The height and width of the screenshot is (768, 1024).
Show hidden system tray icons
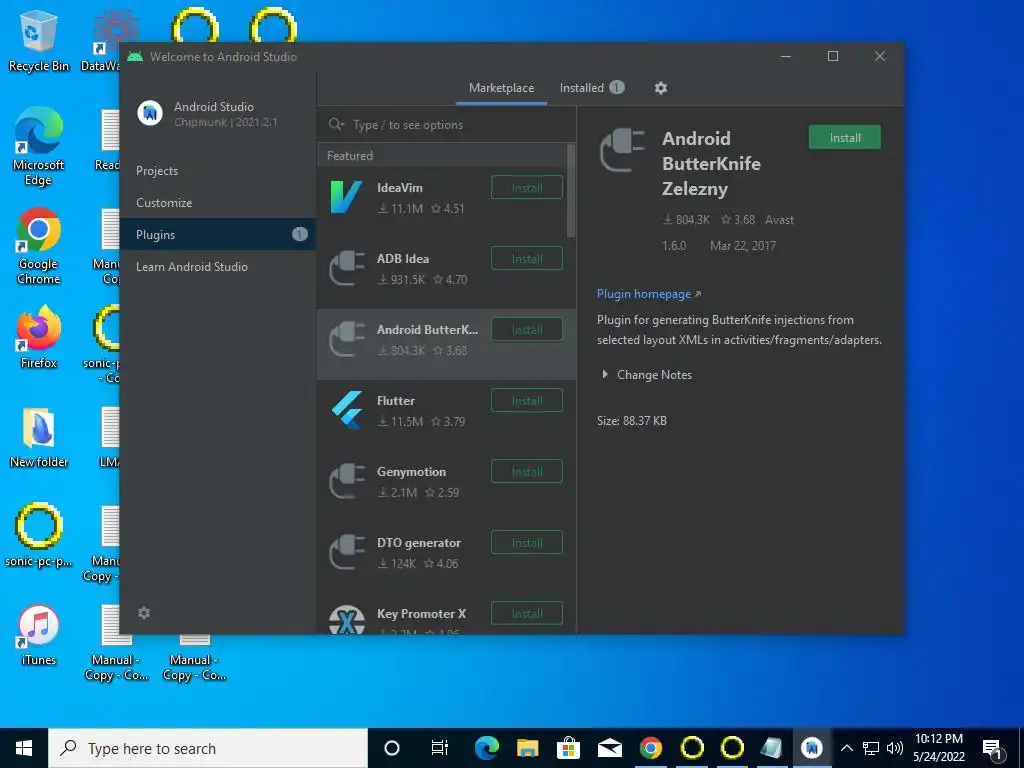[847, 748]
